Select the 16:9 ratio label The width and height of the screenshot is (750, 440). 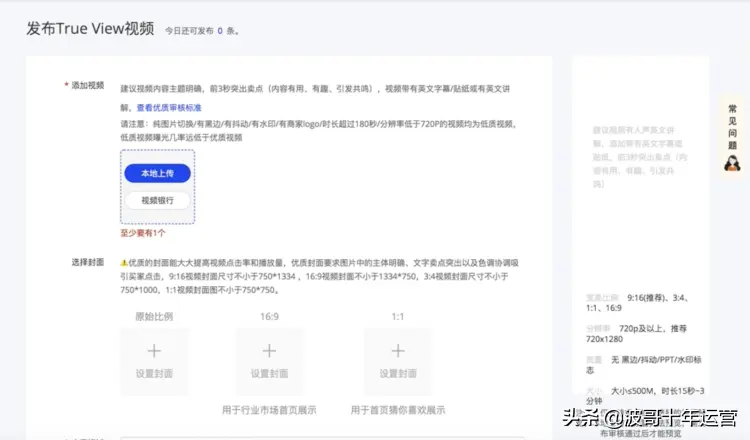(269, 316)
